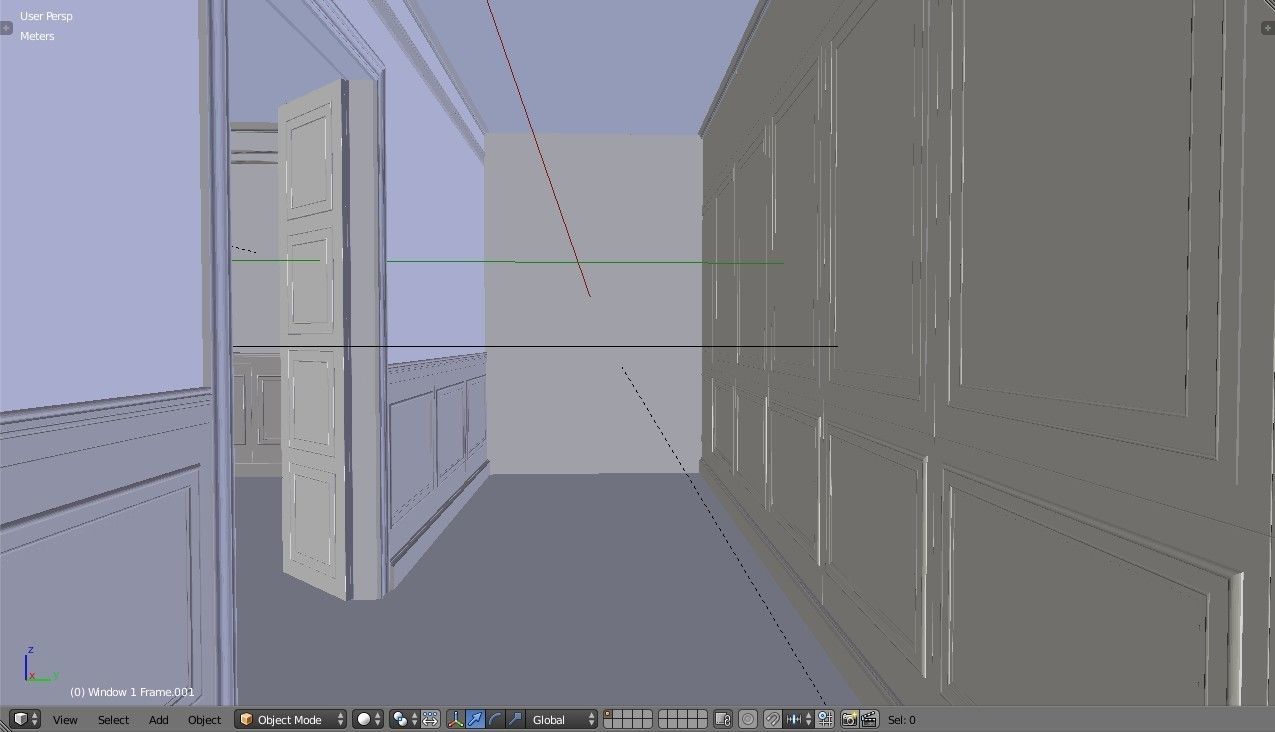Toggle proportional editing circle icon
Image resolution: width=1275 pixels, height=732 pixels.
coord(748,719)
